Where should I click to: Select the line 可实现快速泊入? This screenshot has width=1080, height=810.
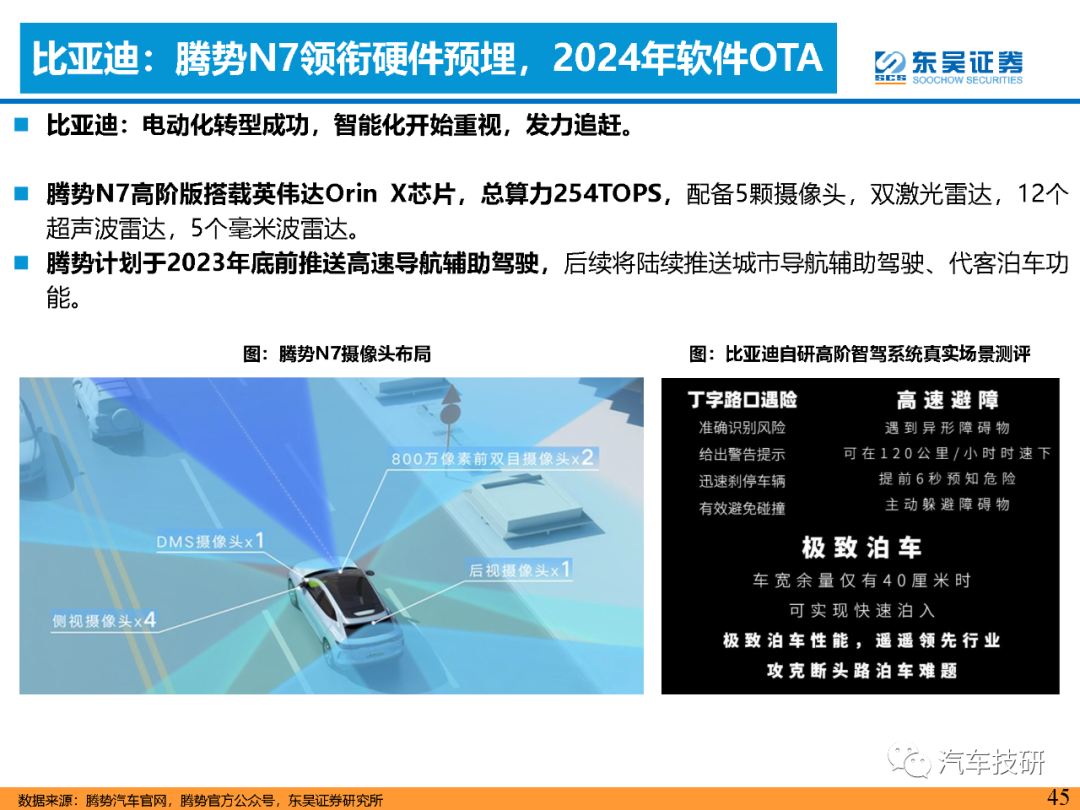(x=861, y=610)
